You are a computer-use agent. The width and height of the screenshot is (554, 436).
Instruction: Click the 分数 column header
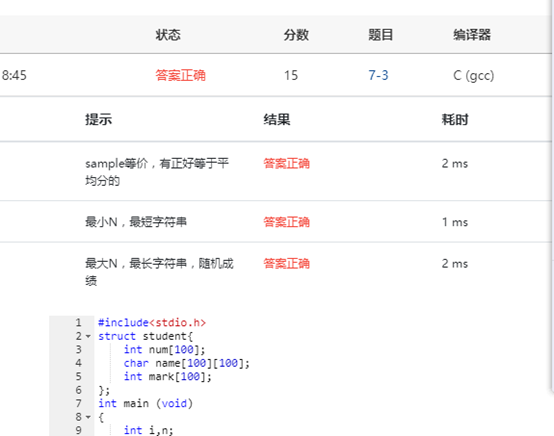[296, 35]
